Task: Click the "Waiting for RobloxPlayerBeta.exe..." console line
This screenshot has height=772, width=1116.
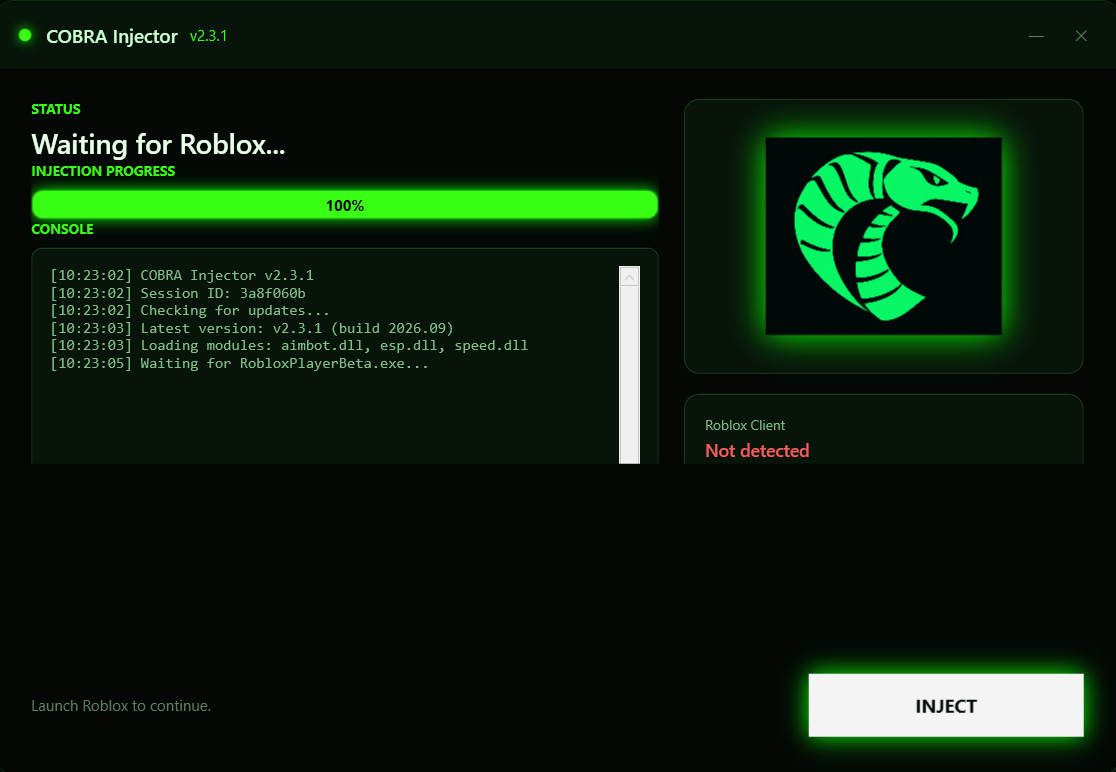Action: pos(239,363)
